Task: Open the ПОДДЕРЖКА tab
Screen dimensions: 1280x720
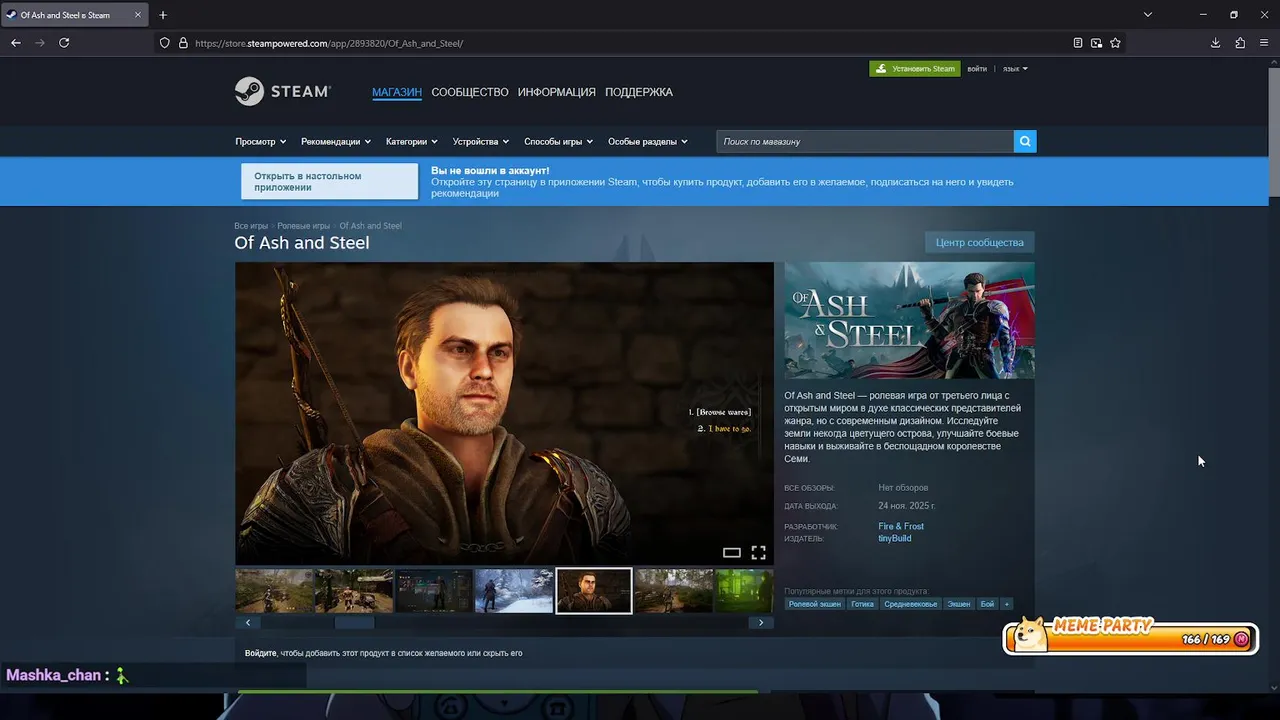Action: 639,92
